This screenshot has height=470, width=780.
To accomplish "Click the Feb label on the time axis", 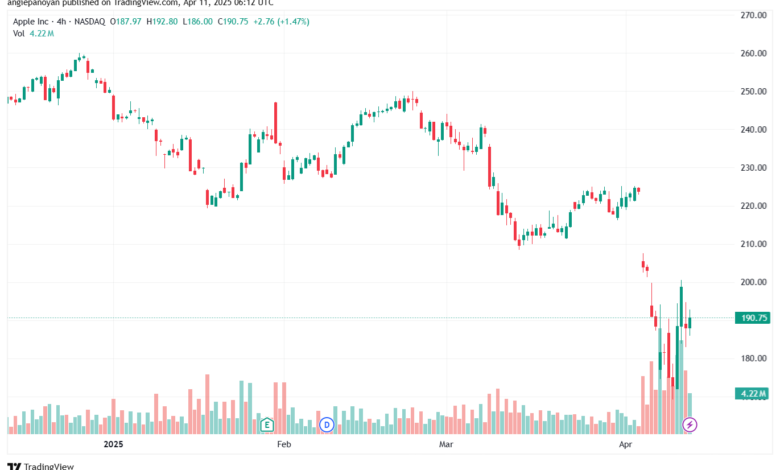I will (284, 444).
